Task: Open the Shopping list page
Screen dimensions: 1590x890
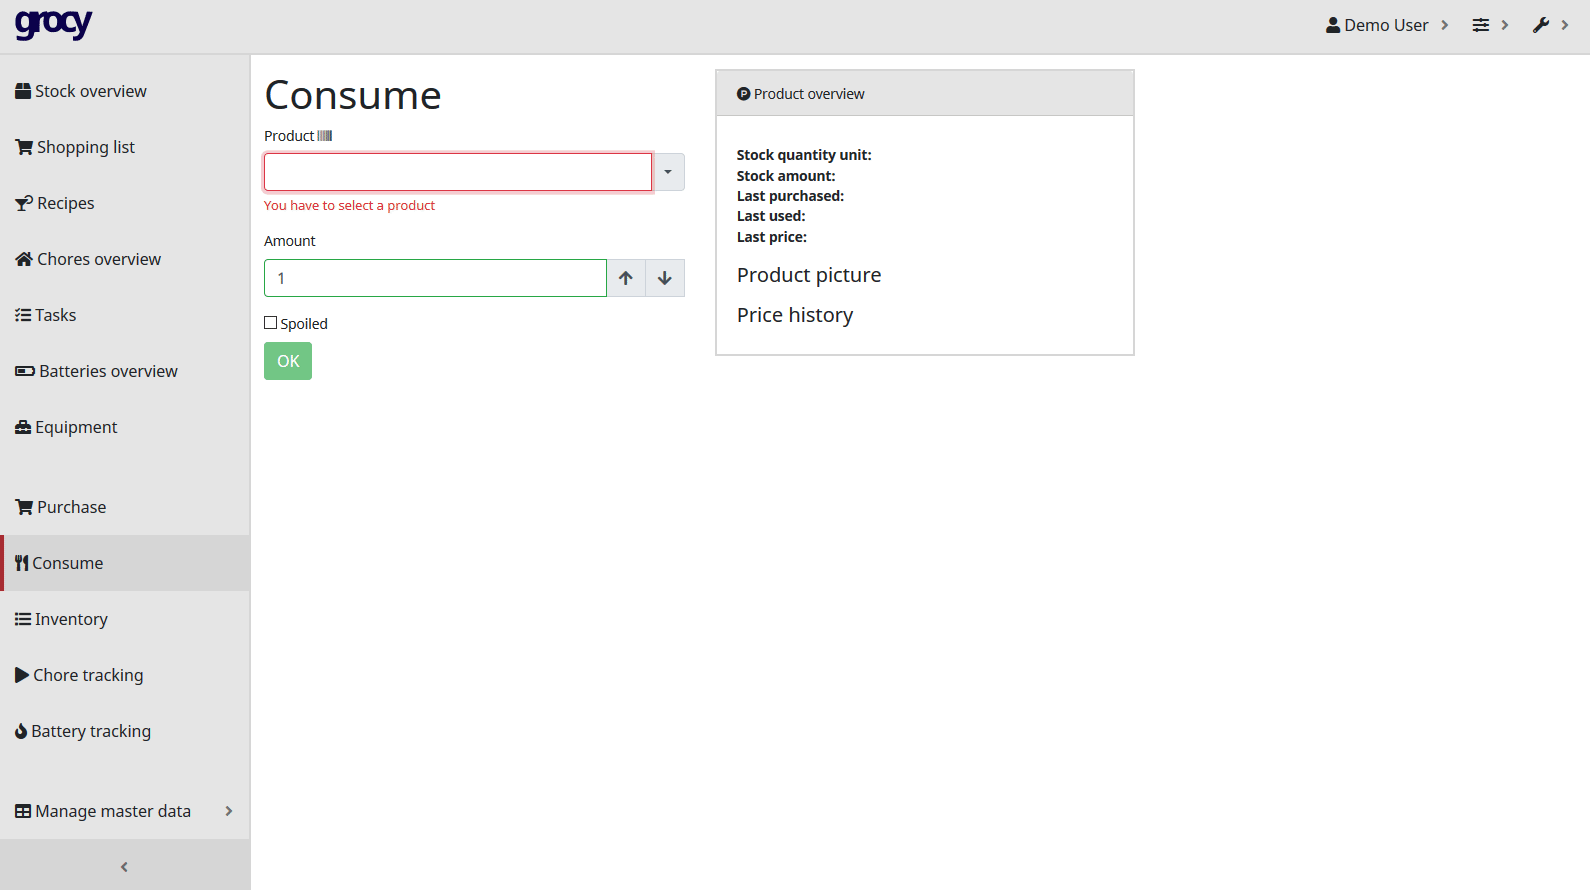Action: [x=85, y=147]
